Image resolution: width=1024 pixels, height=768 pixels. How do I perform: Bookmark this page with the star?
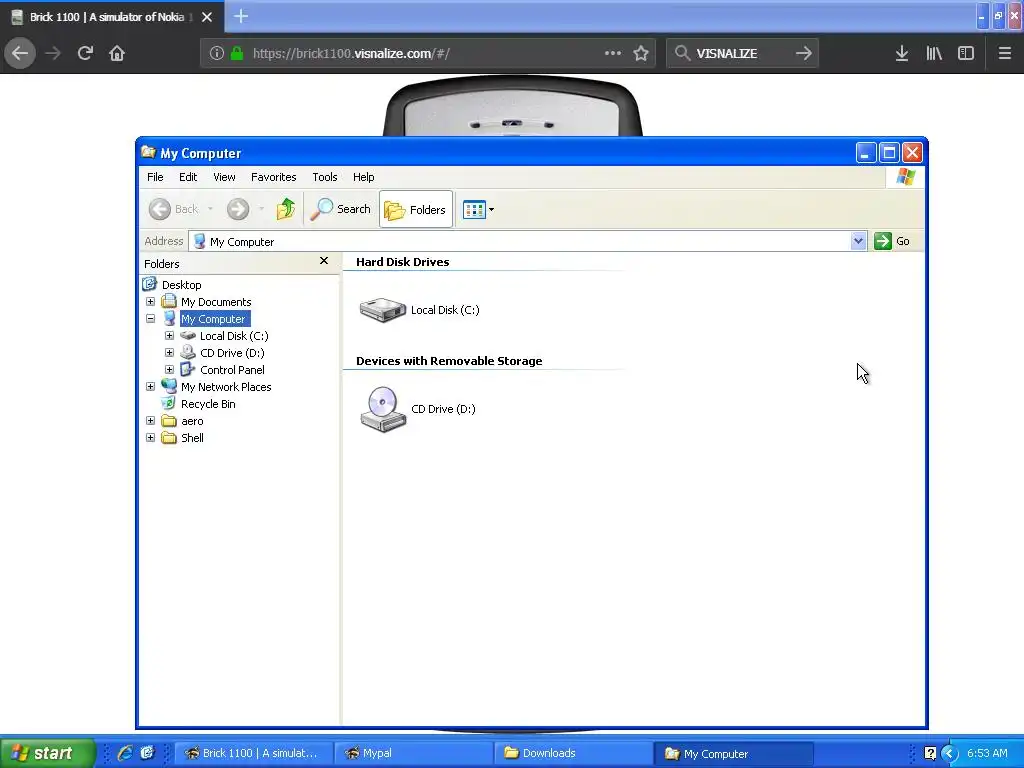(641, 53)
